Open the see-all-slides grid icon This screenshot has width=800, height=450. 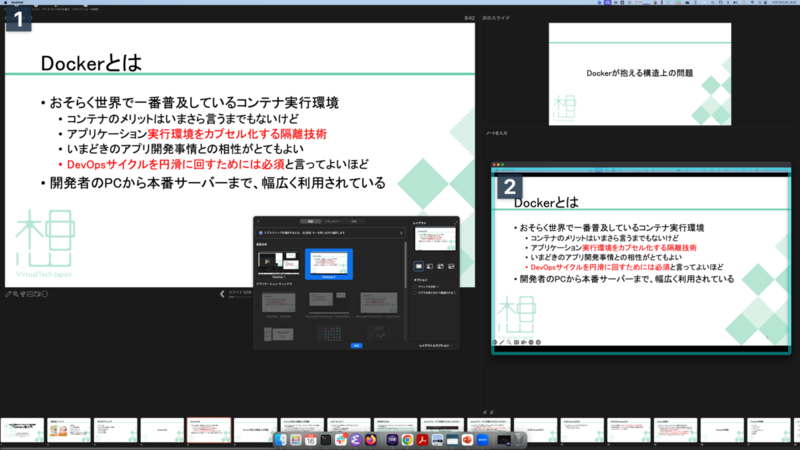23,294
